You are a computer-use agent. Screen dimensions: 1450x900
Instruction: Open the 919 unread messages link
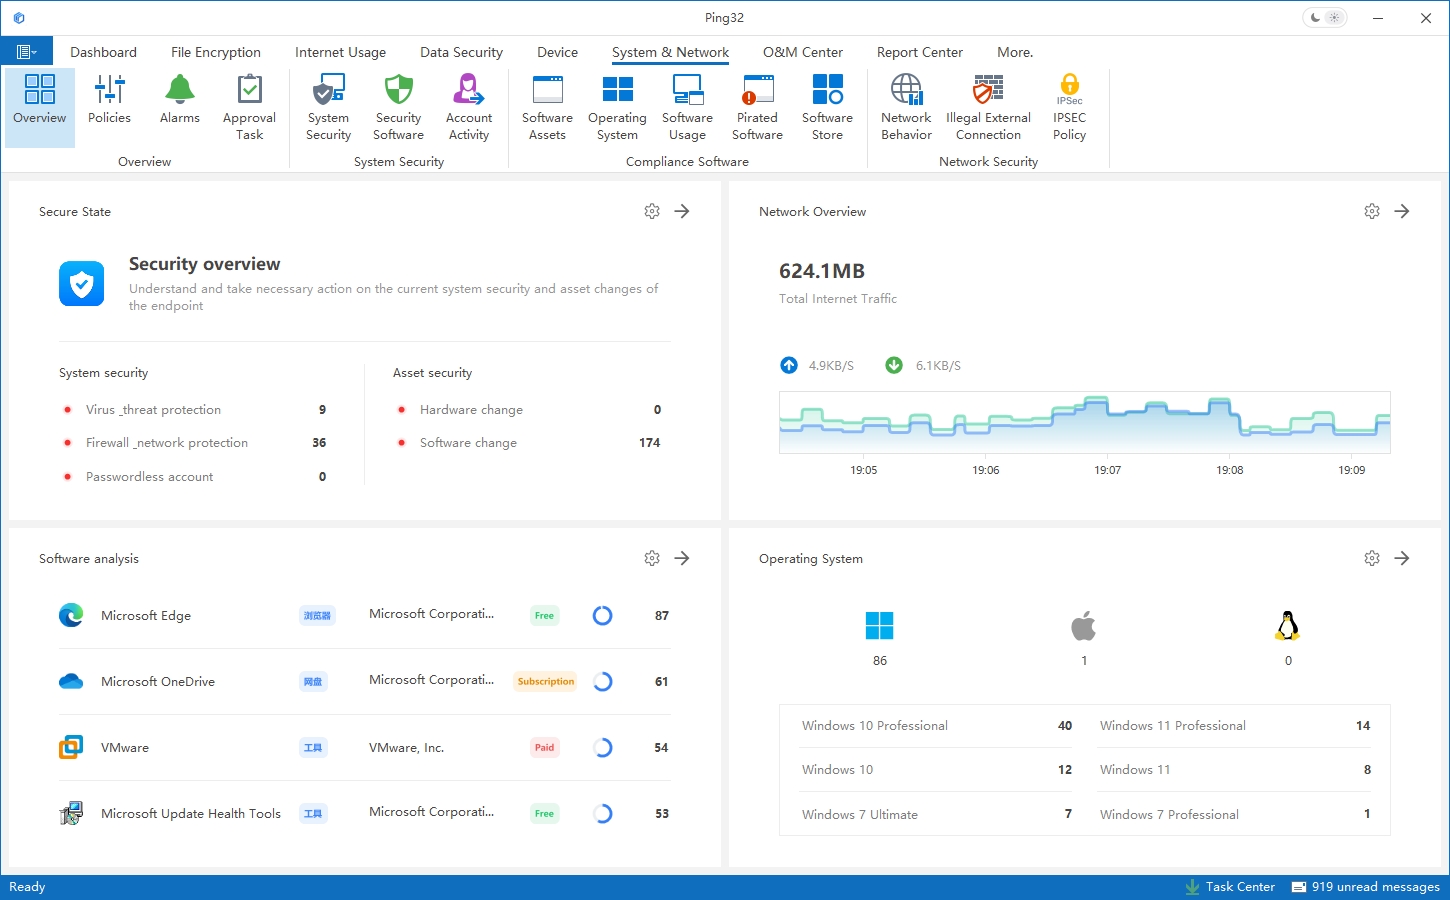coord(1366,887)
